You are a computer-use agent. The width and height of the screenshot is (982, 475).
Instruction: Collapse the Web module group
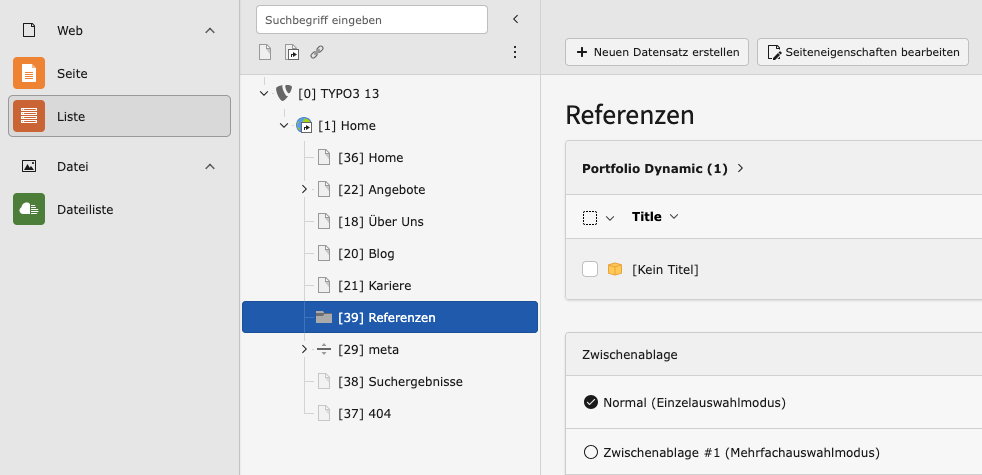[x=210, y=30]
